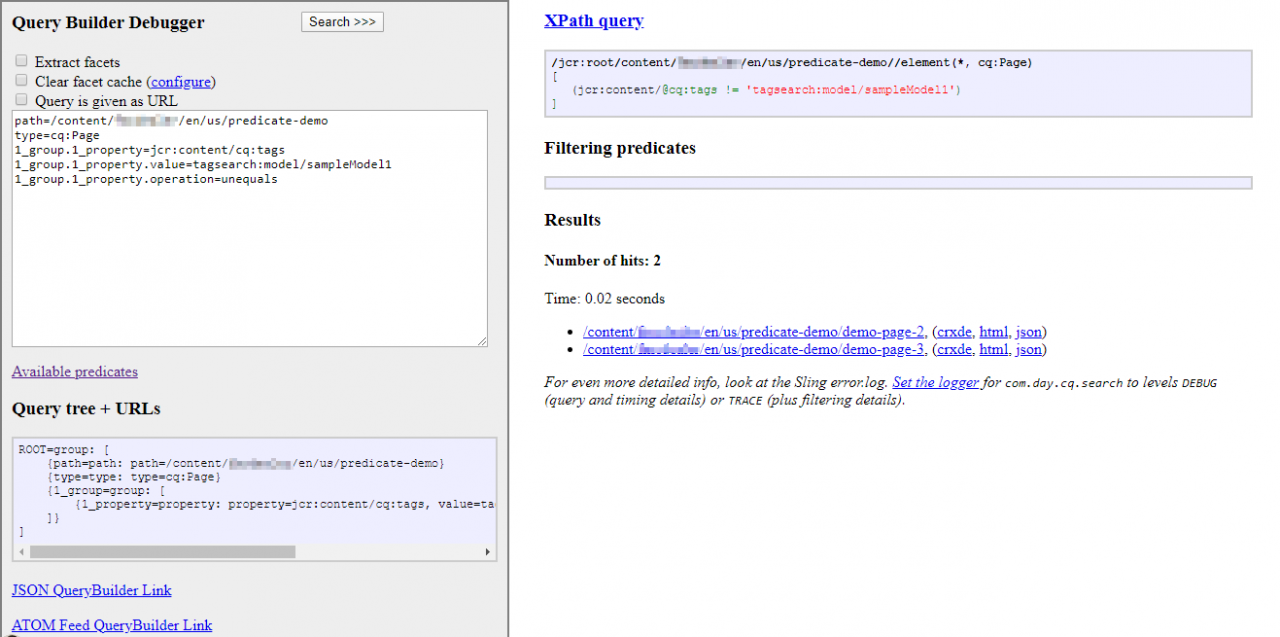Open json view for demo-page-2
Viewport: 1280px width, 637px height.
pyautogui.click(x=1028, y=331)
